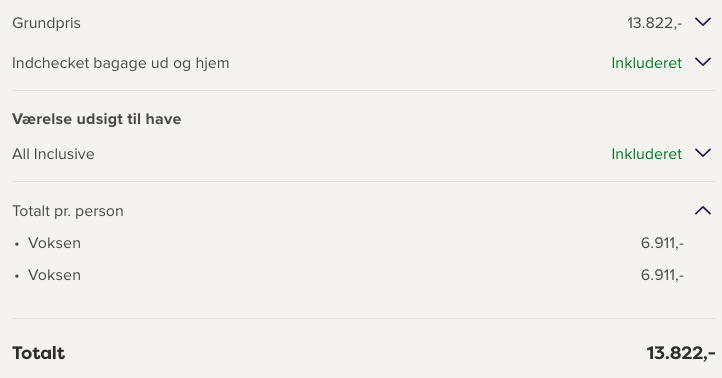Collapse the Totalt pr. person section
This screenshot has height=378, width=722.
(x=703, y=210)
